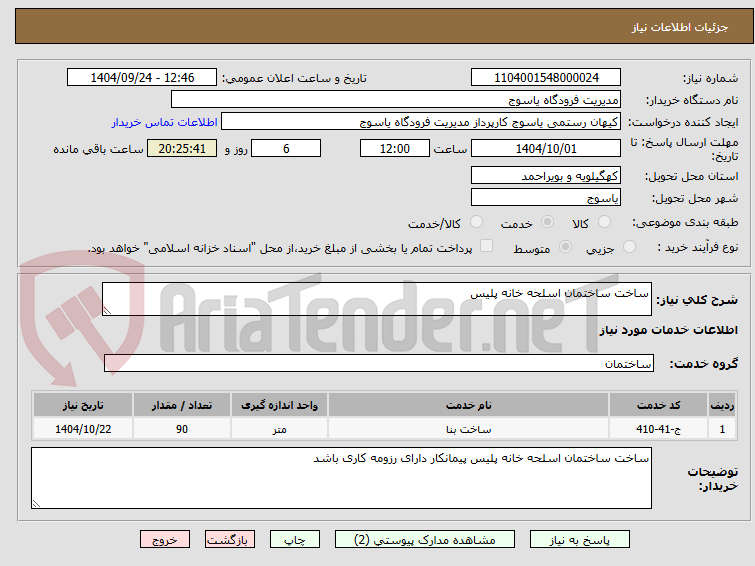Viewport: 755px width, 566px height.
Task: Toggle the اسناد خزانه اسلامی payment checkbox
Action: tap(486, 246)
